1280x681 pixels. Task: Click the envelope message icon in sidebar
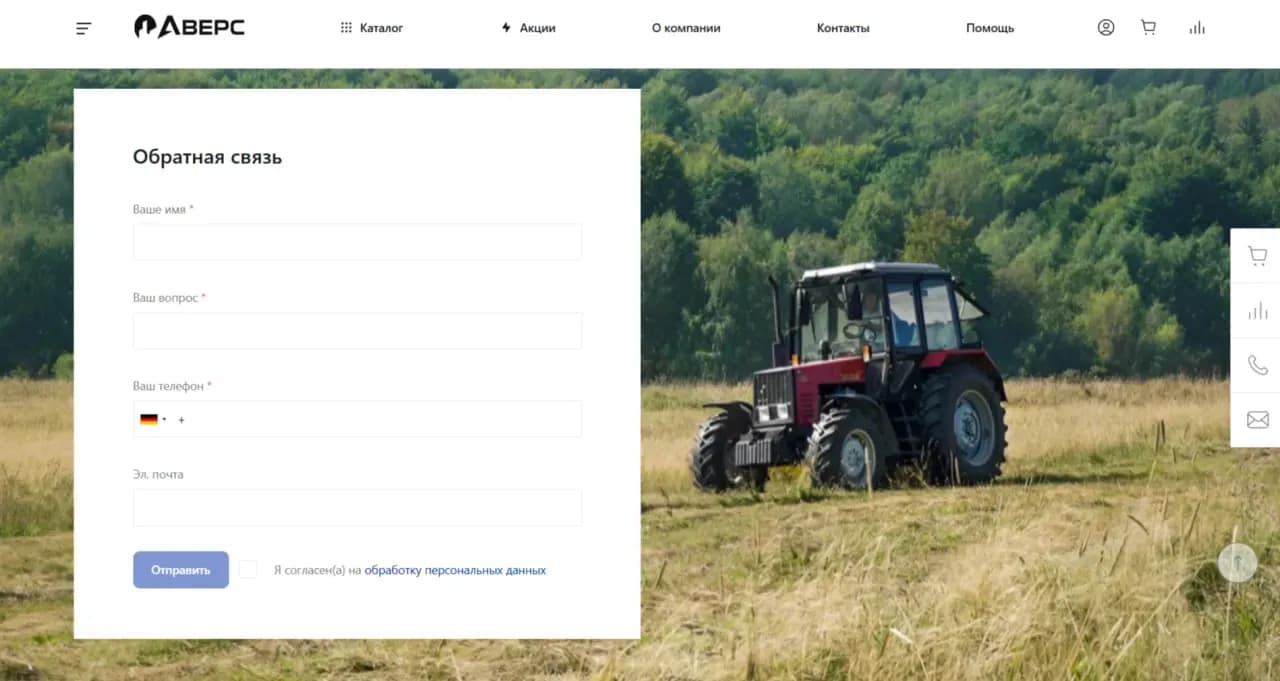(x=1257, y=420)
